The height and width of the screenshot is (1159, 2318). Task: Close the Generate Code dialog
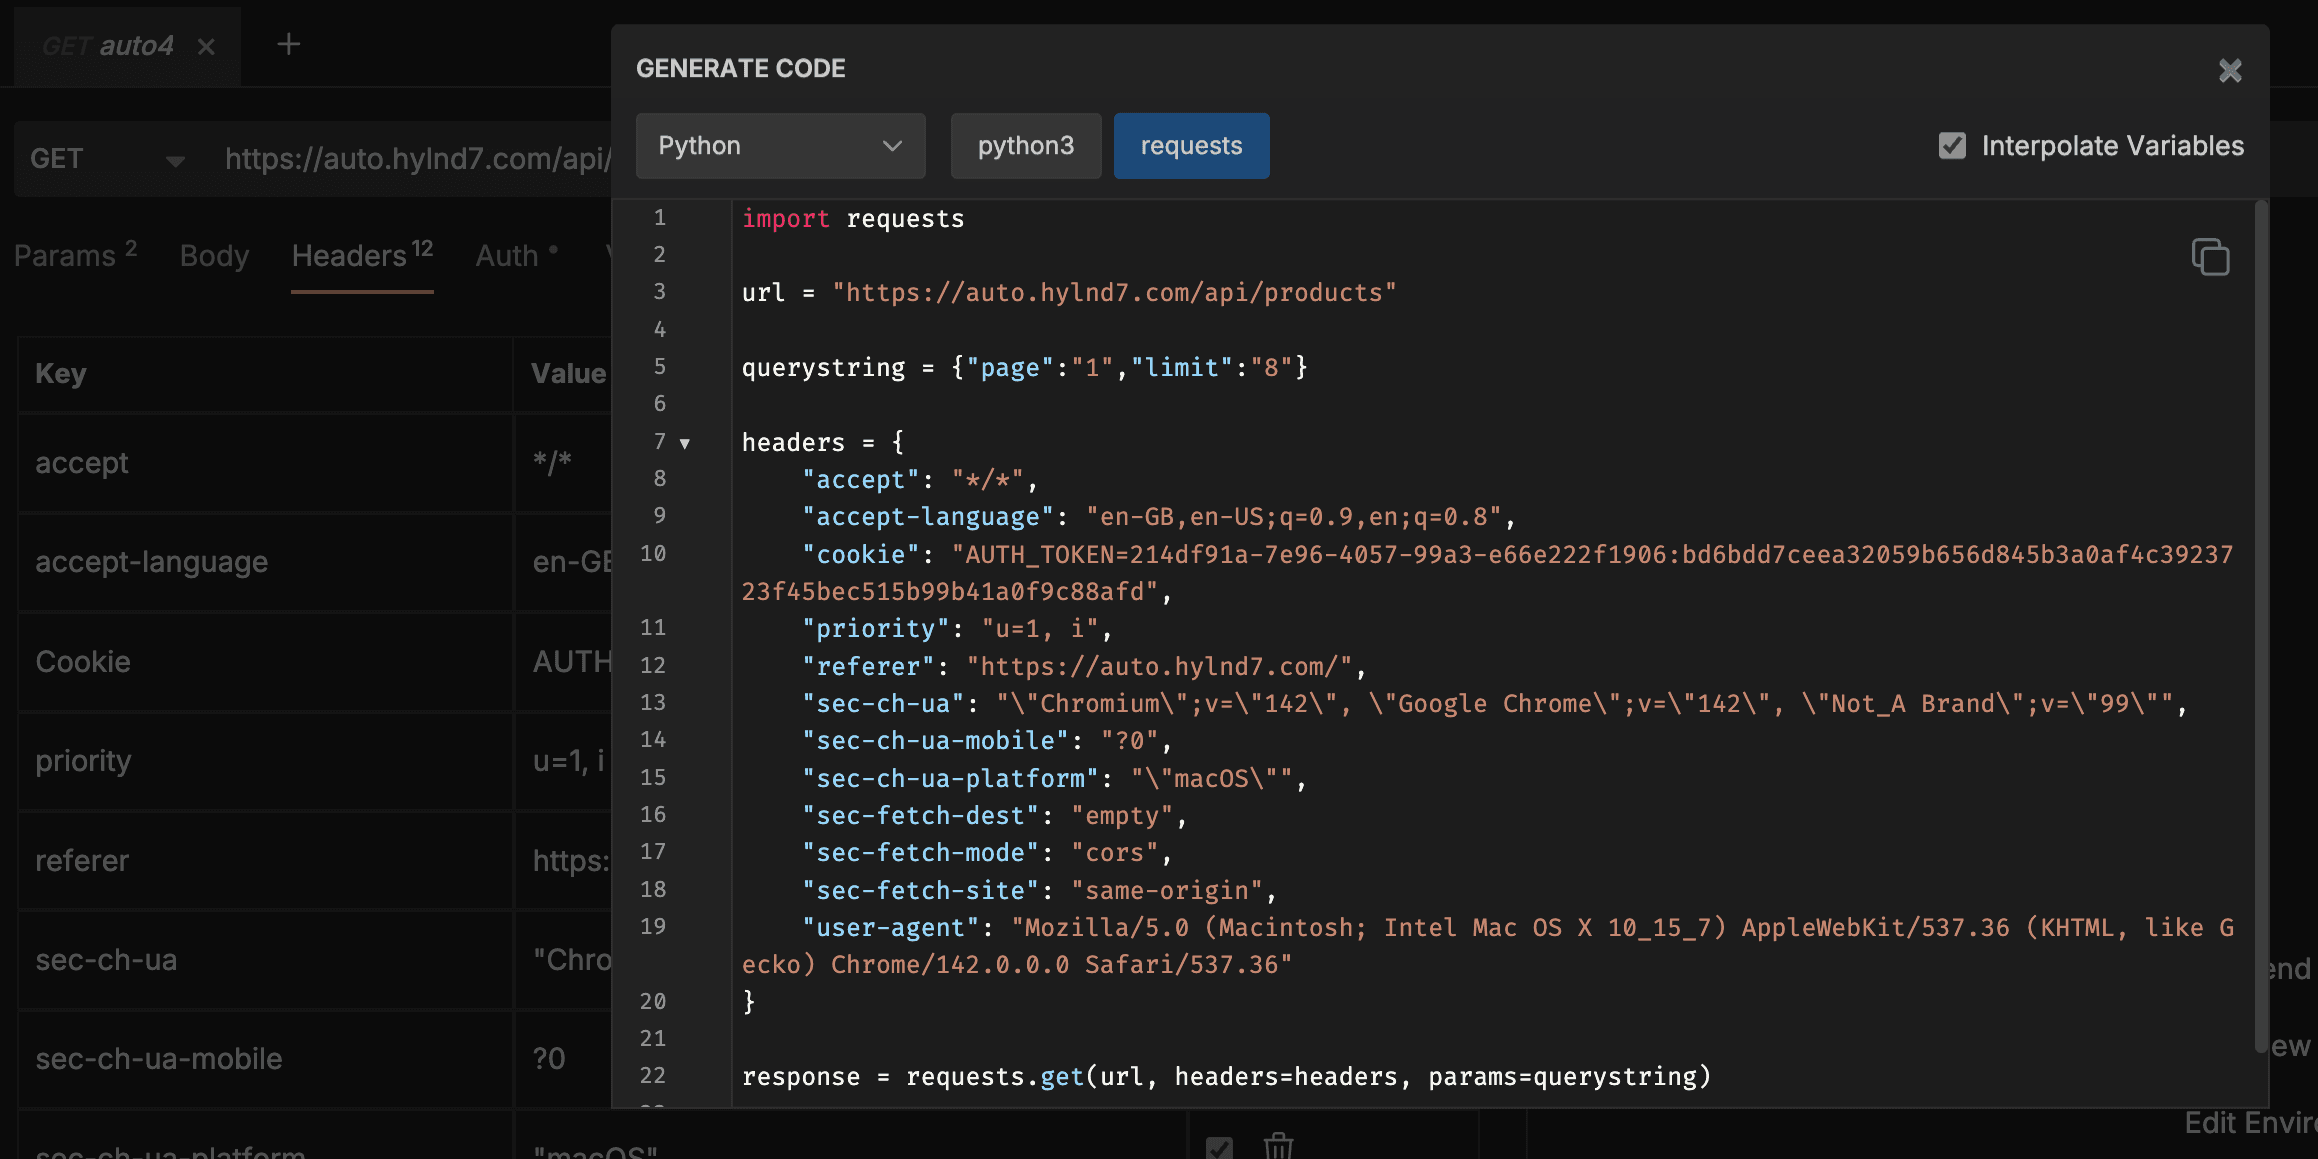tap(2230, 70)
